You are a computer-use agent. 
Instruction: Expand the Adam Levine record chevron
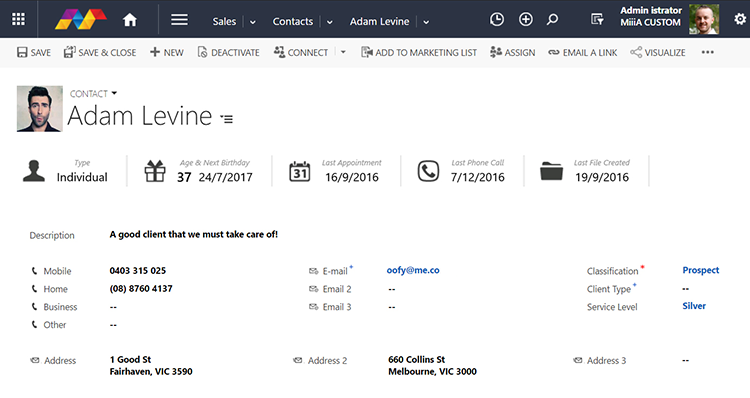click(426, 22)
